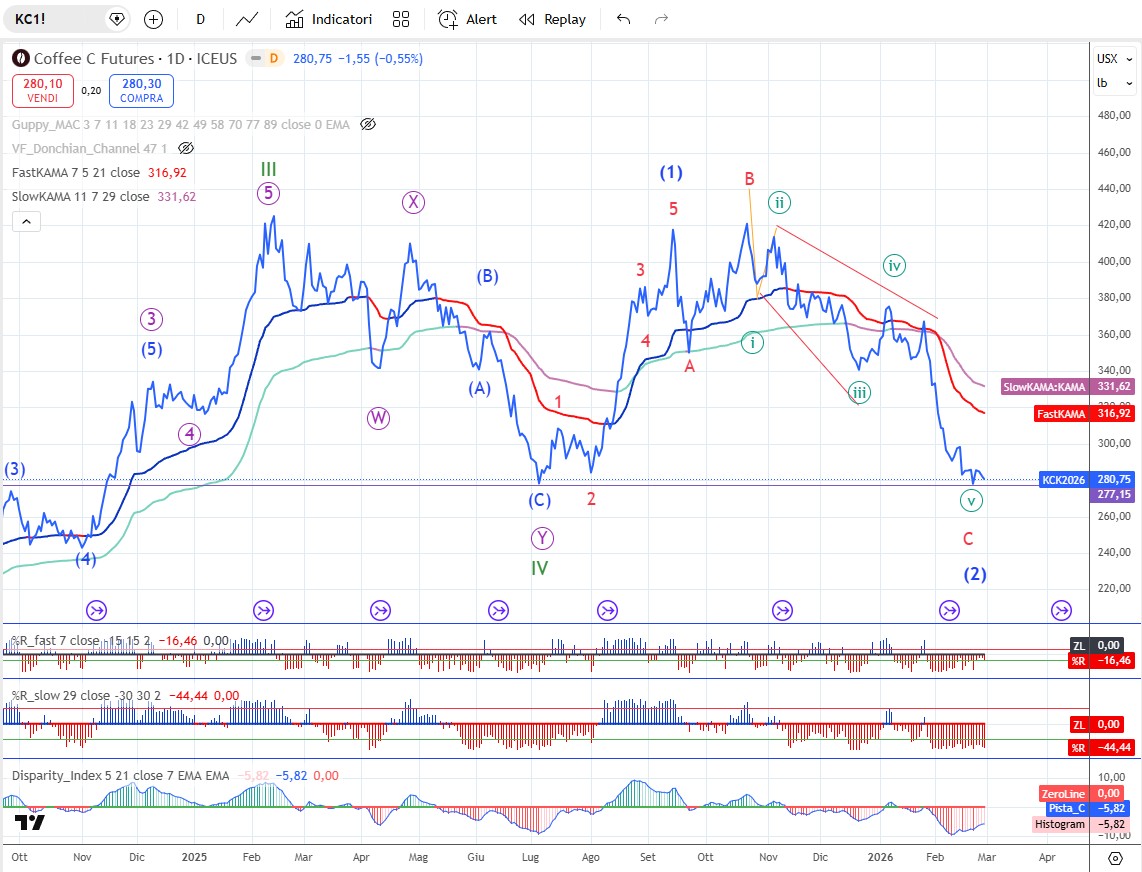Open the D timeframe interval selector
The height and width of the screenshot is (872, 1142).
pos(200,19)
